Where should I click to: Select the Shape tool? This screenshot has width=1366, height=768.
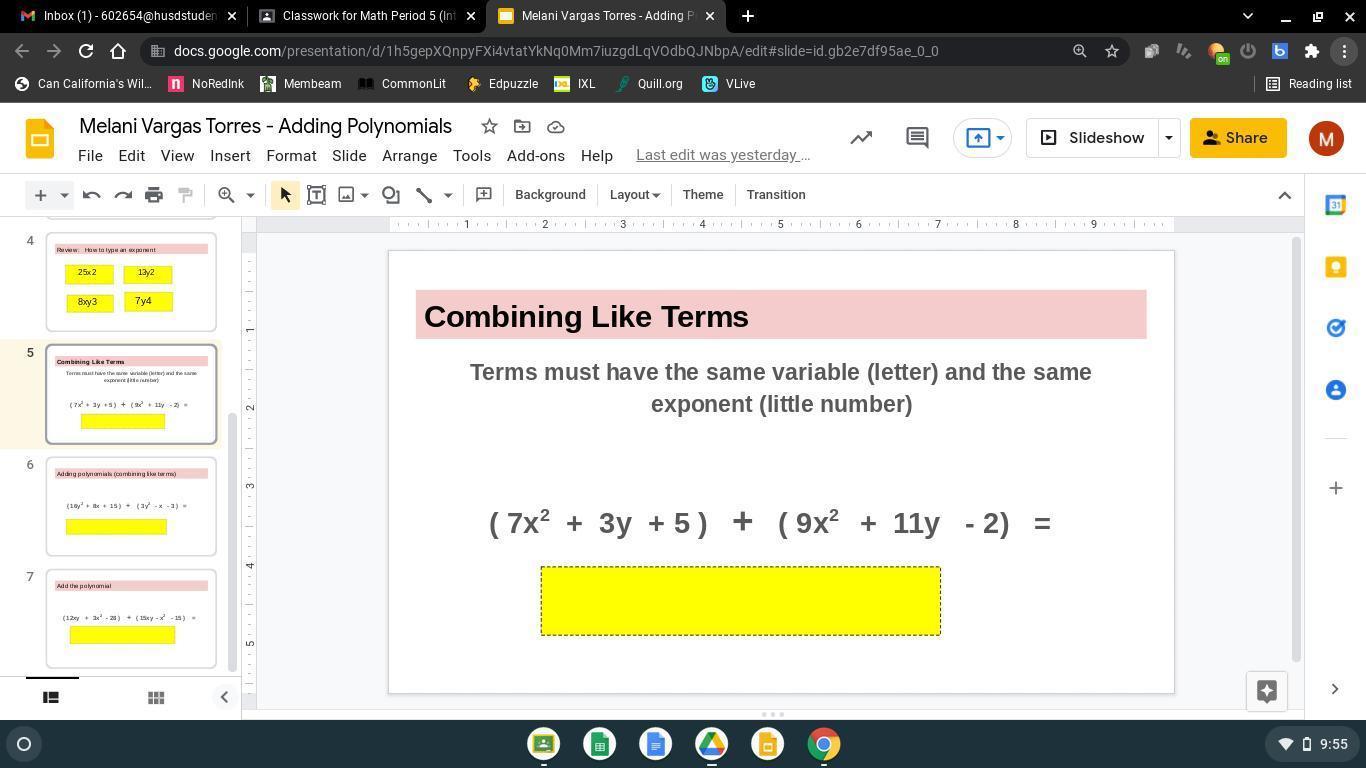[391, 195]
